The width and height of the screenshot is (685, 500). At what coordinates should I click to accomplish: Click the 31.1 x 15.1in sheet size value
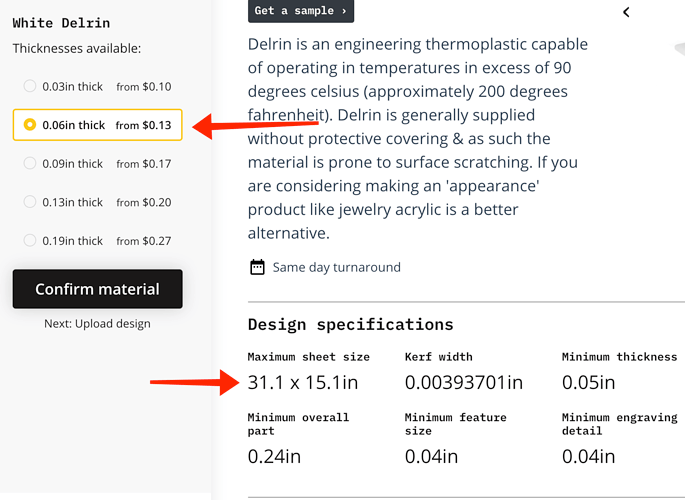(x=303, y=382)
